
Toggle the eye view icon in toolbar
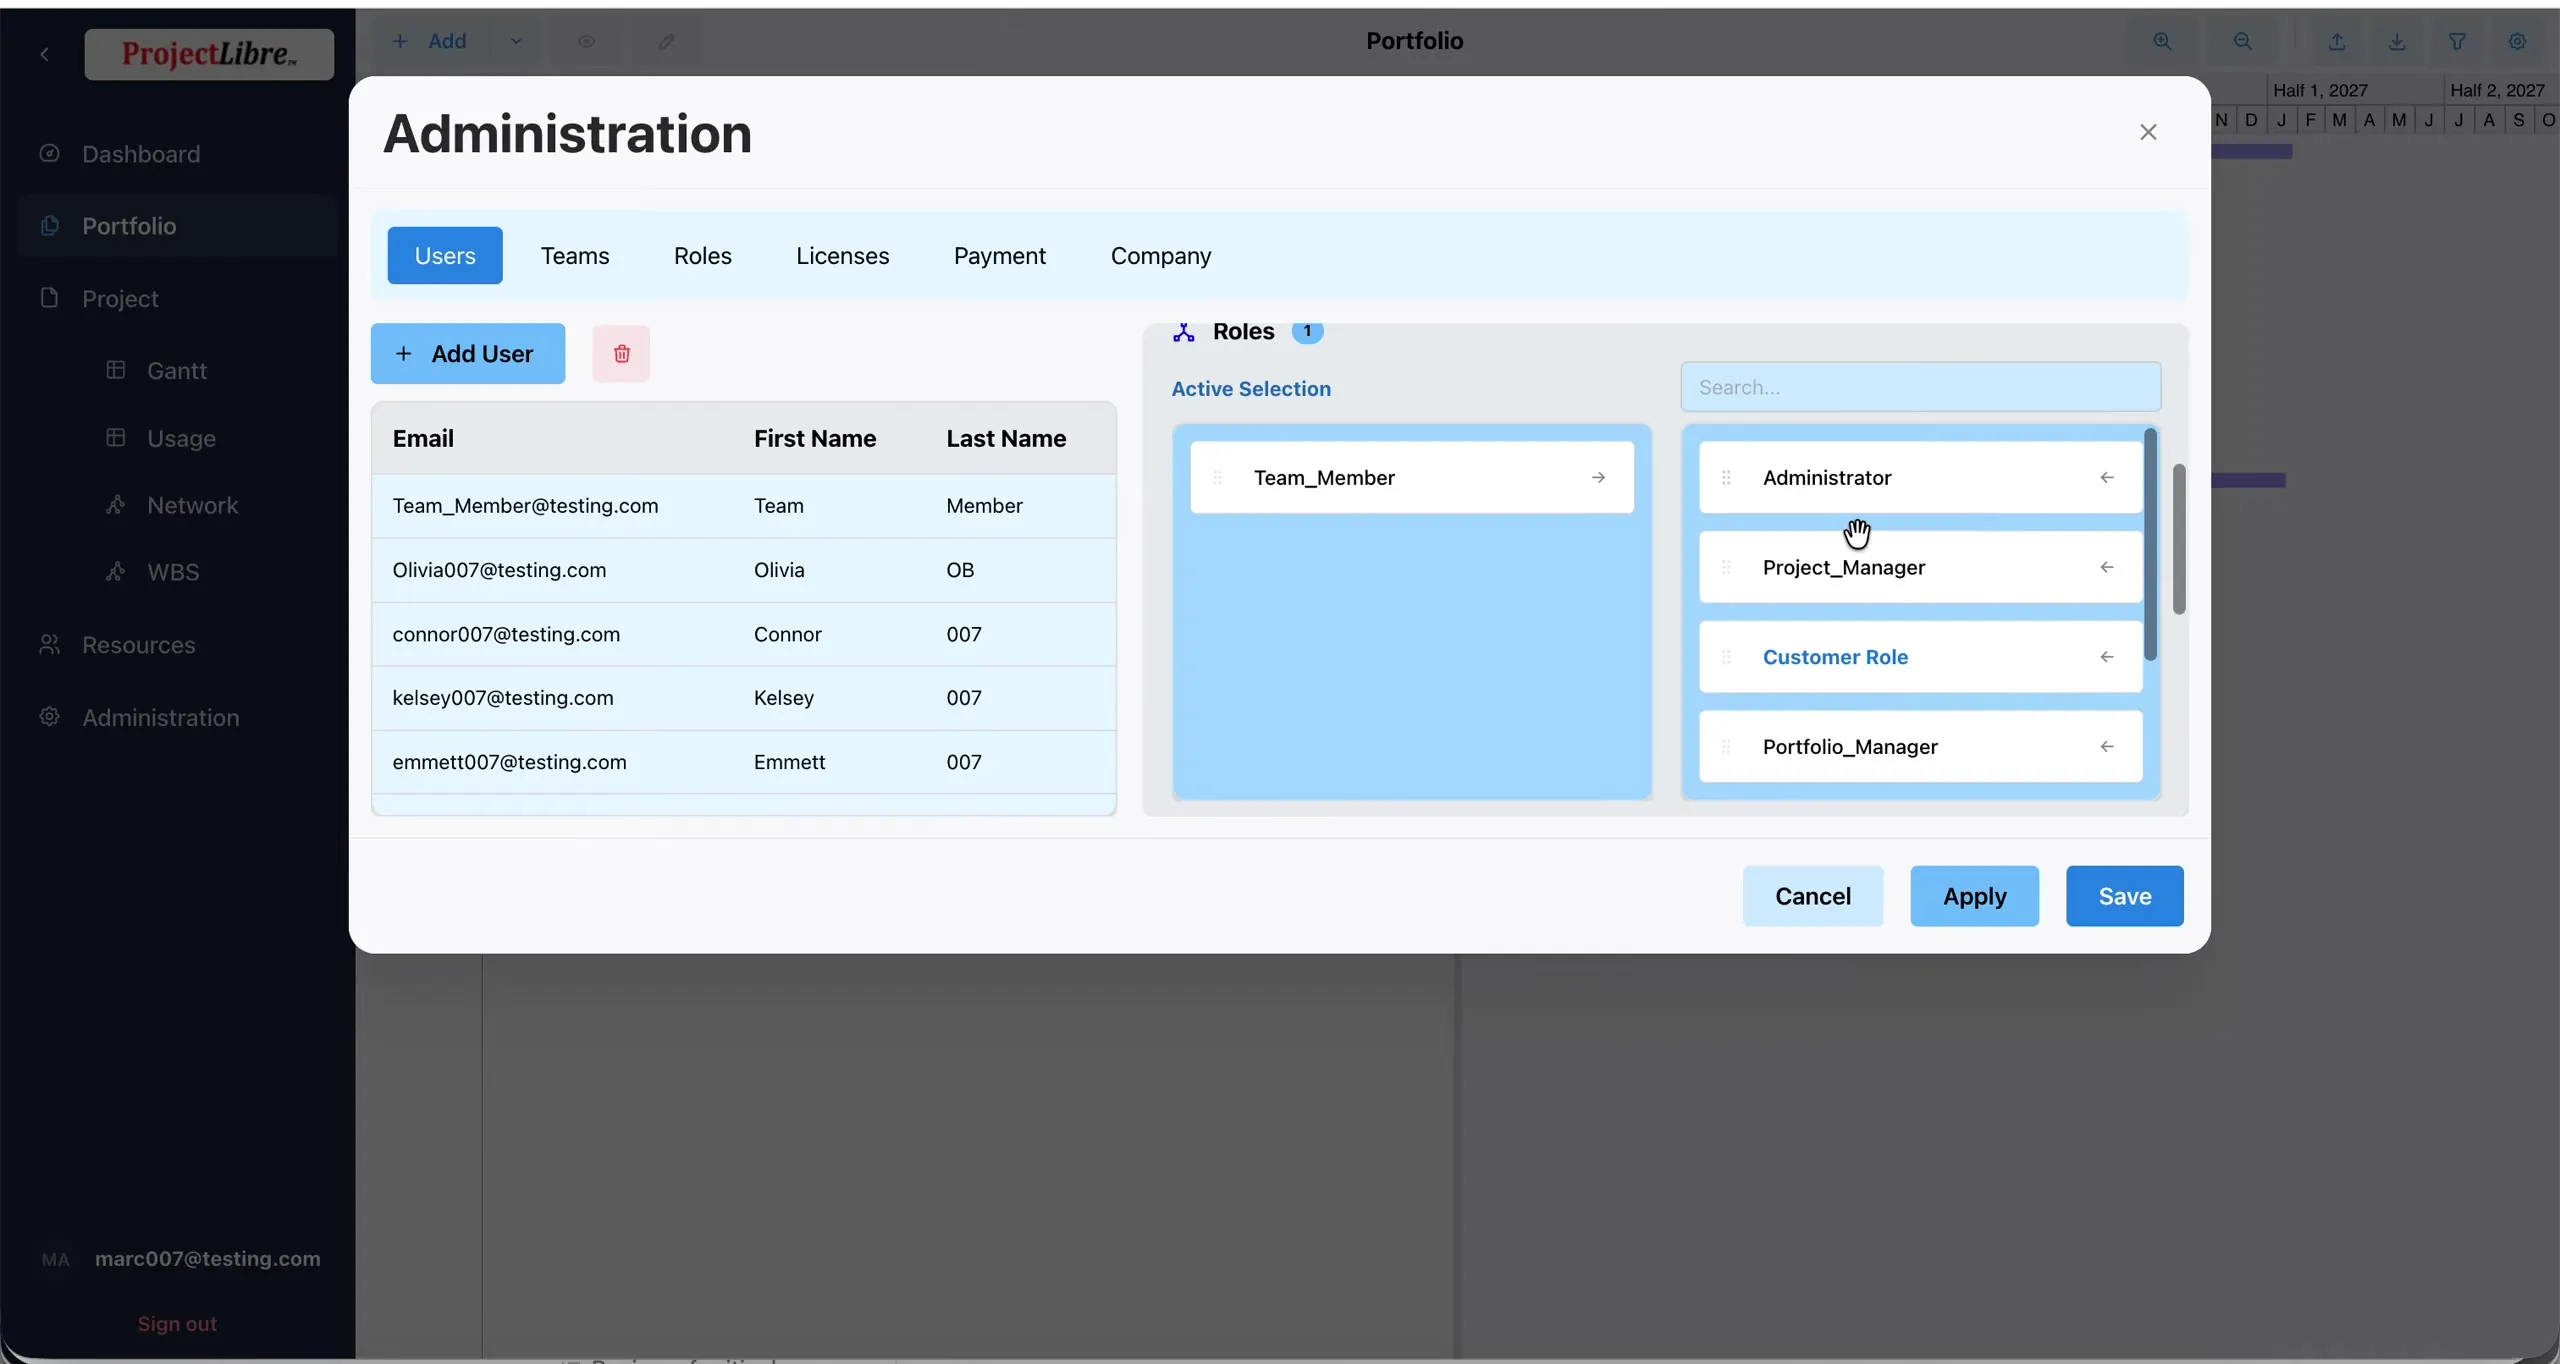(x=586, y=41)
